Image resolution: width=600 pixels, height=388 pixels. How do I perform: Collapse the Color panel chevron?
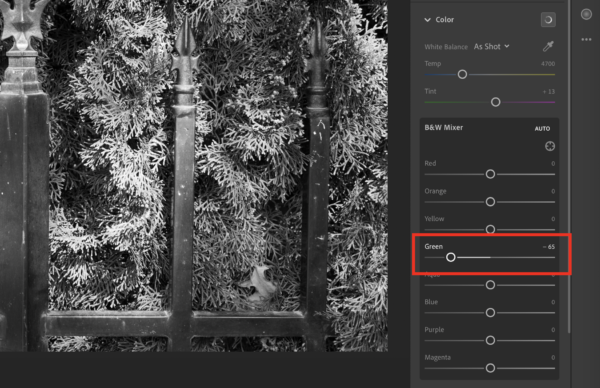pyautogui.click(x=427, y=20)
